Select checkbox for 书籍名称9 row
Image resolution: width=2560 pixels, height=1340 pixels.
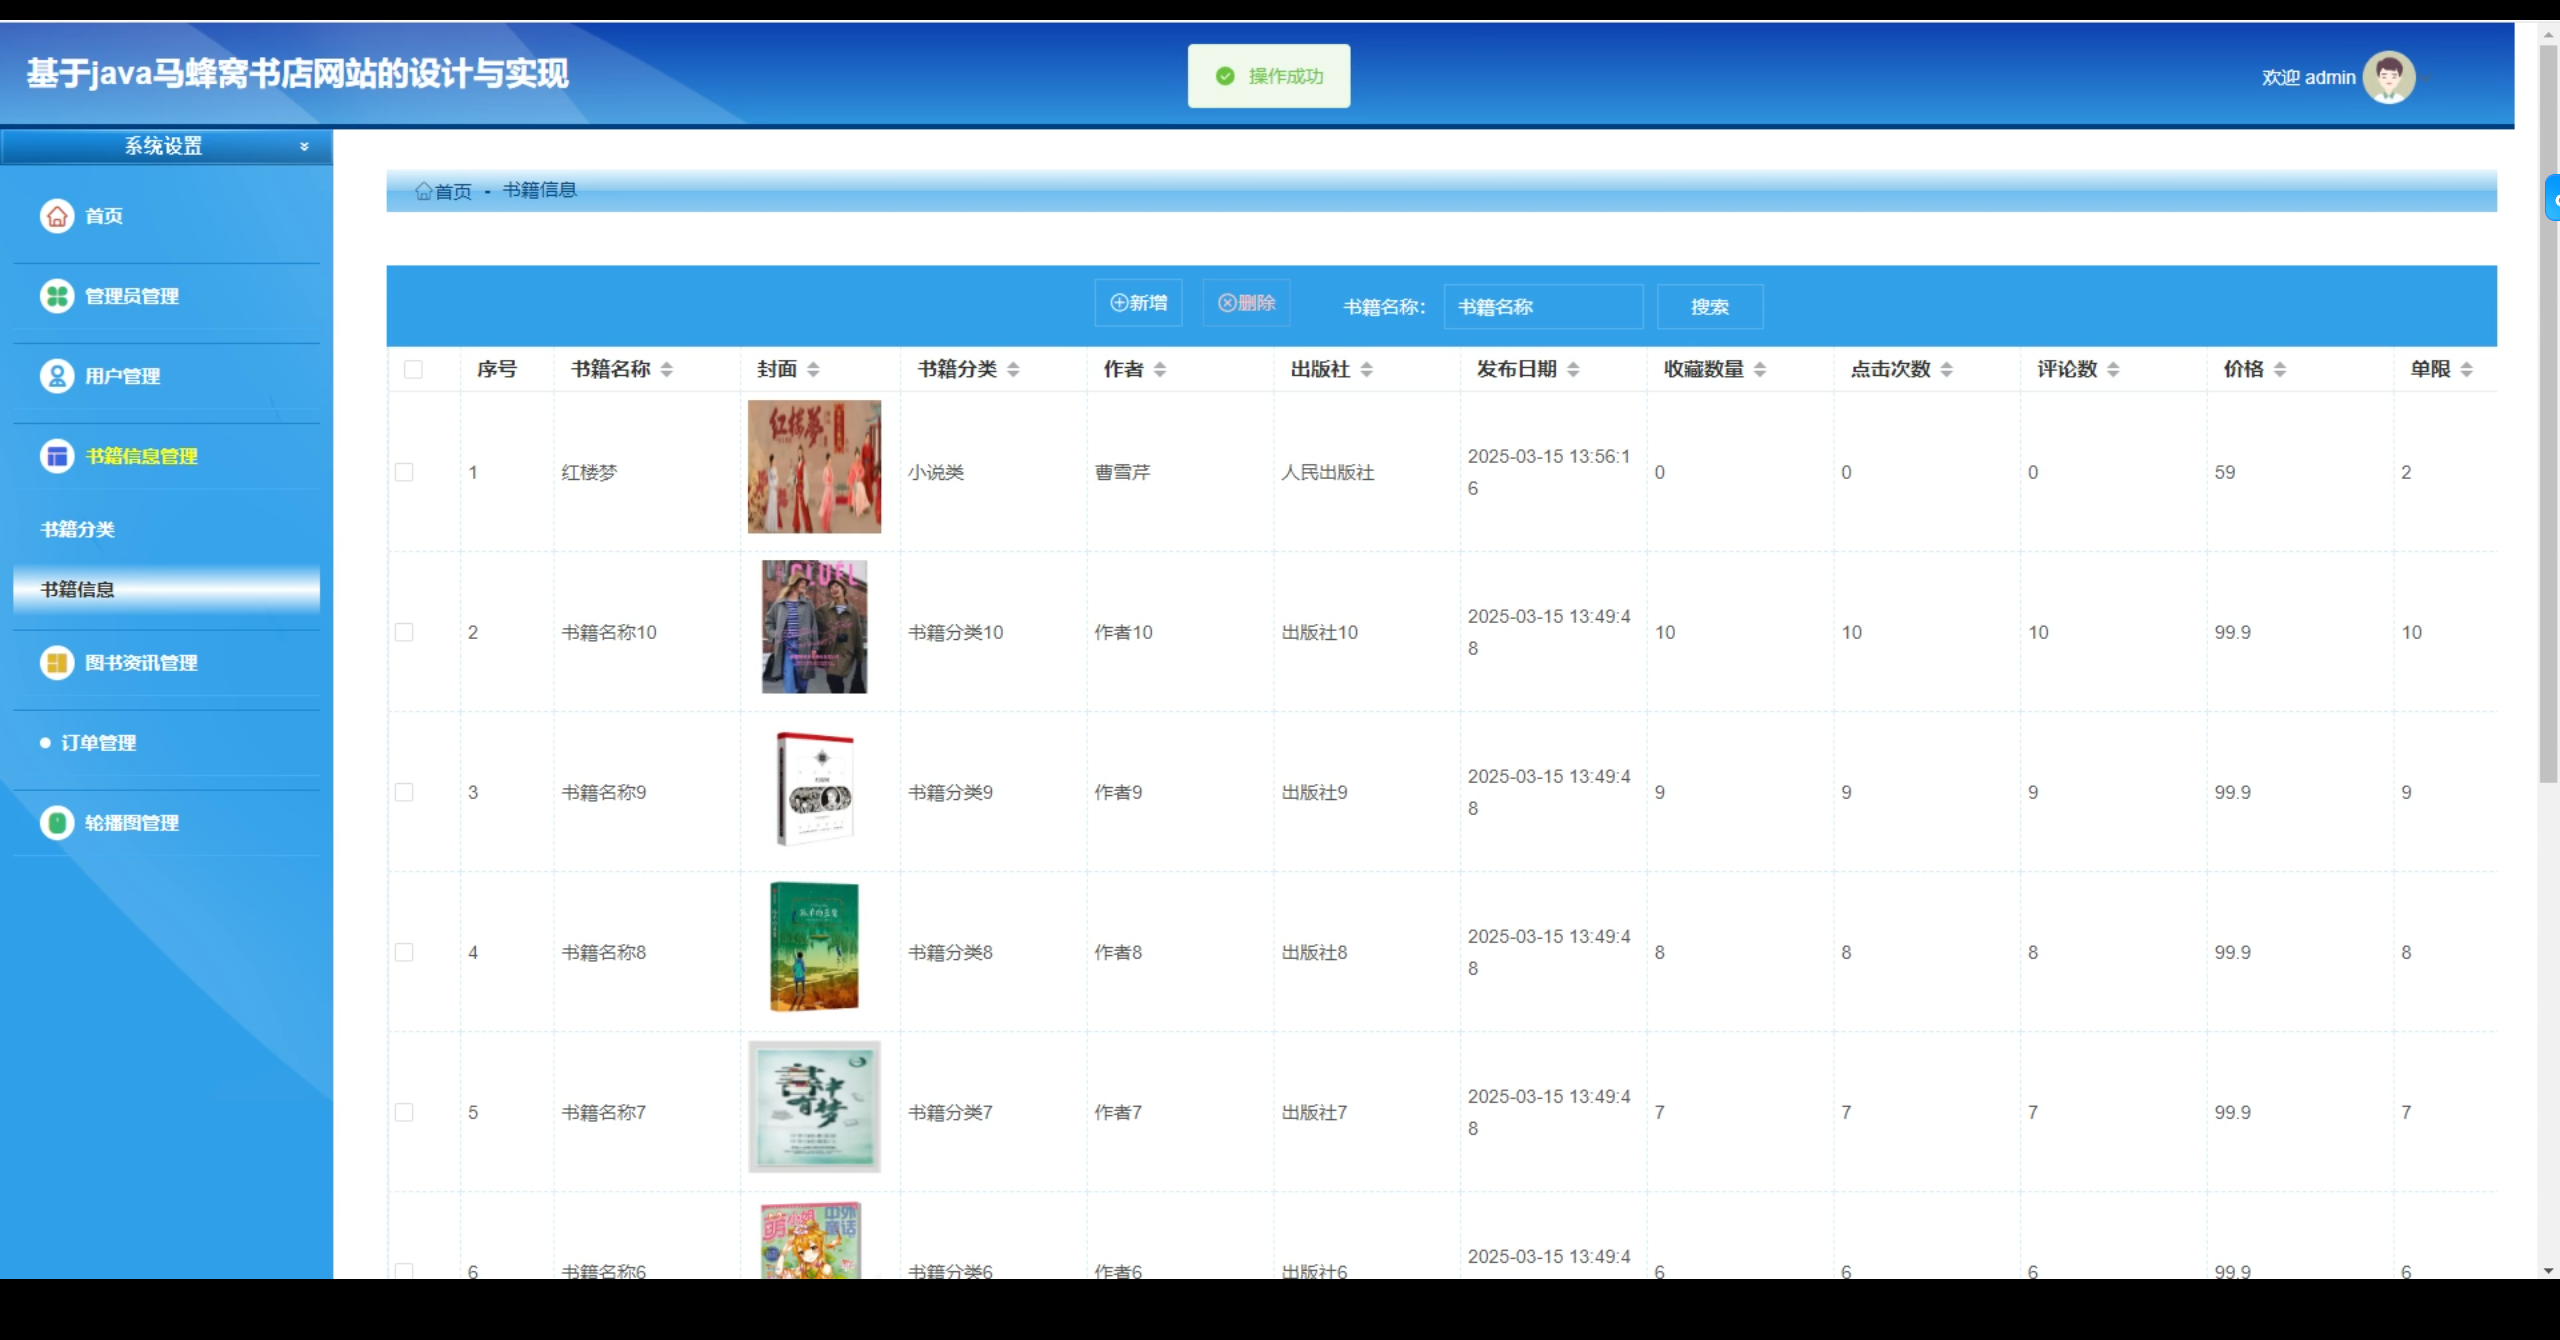pyautogui.click(x=404, y=792)
